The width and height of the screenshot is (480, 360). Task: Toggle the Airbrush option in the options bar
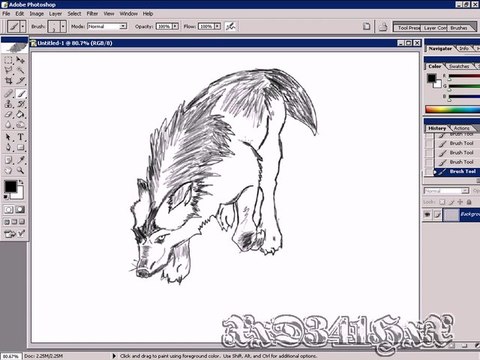click(x=230, y=26)
